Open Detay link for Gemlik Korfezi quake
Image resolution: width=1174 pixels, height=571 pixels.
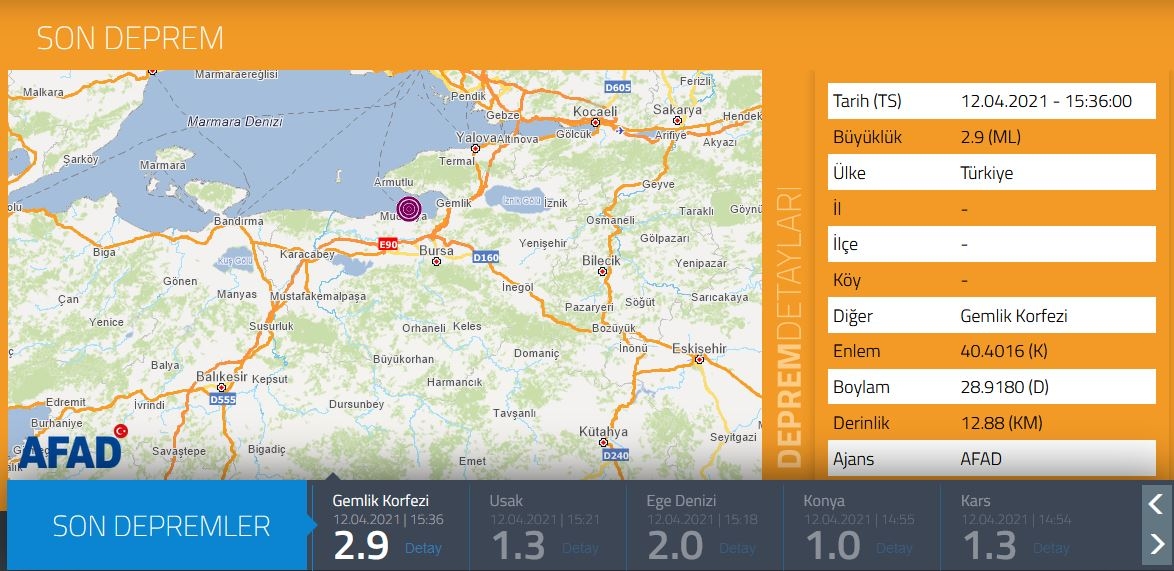tap(423, 548)
